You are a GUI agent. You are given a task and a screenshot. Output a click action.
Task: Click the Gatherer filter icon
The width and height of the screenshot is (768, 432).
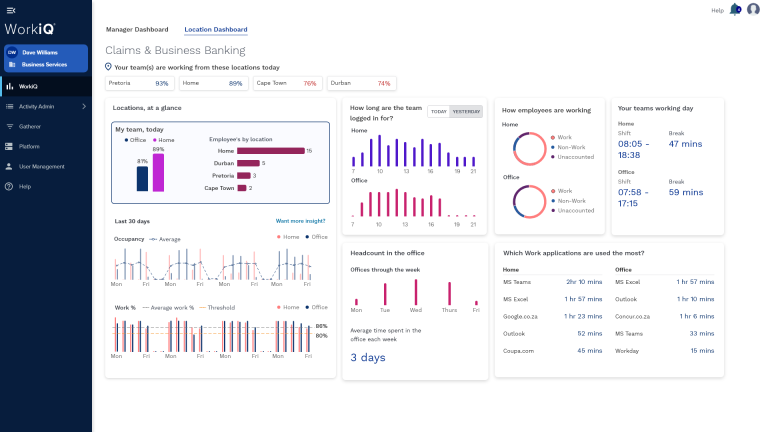[x=9, y=126]
